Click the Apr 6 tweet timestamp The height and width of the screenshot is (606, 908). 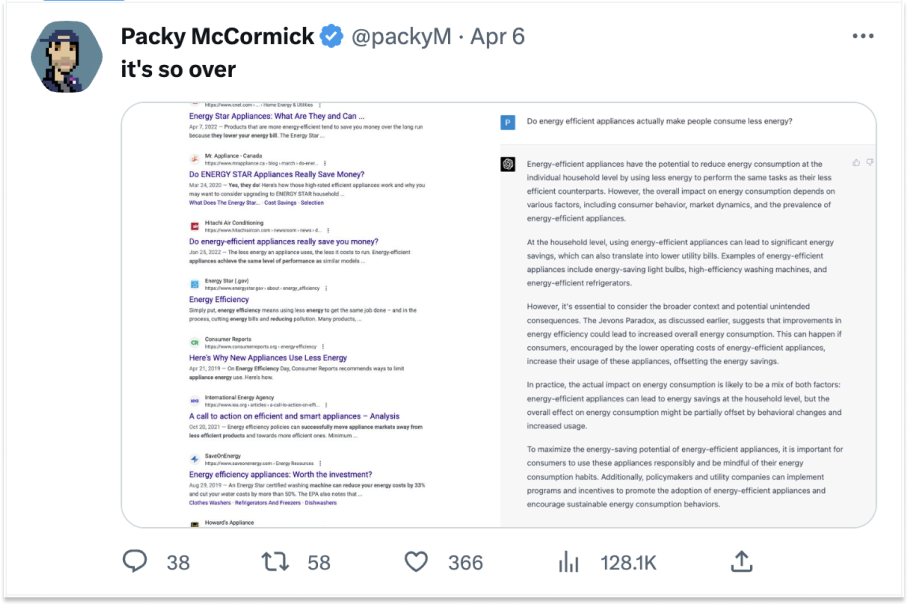pos(496,37)
